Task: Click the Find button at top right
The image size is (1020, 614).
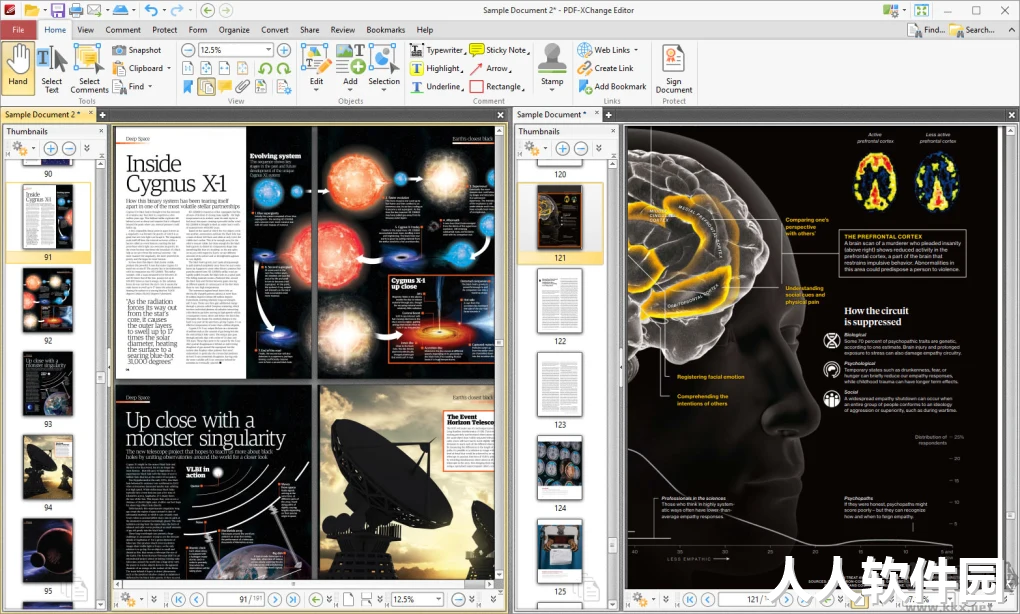Action: 926,30
